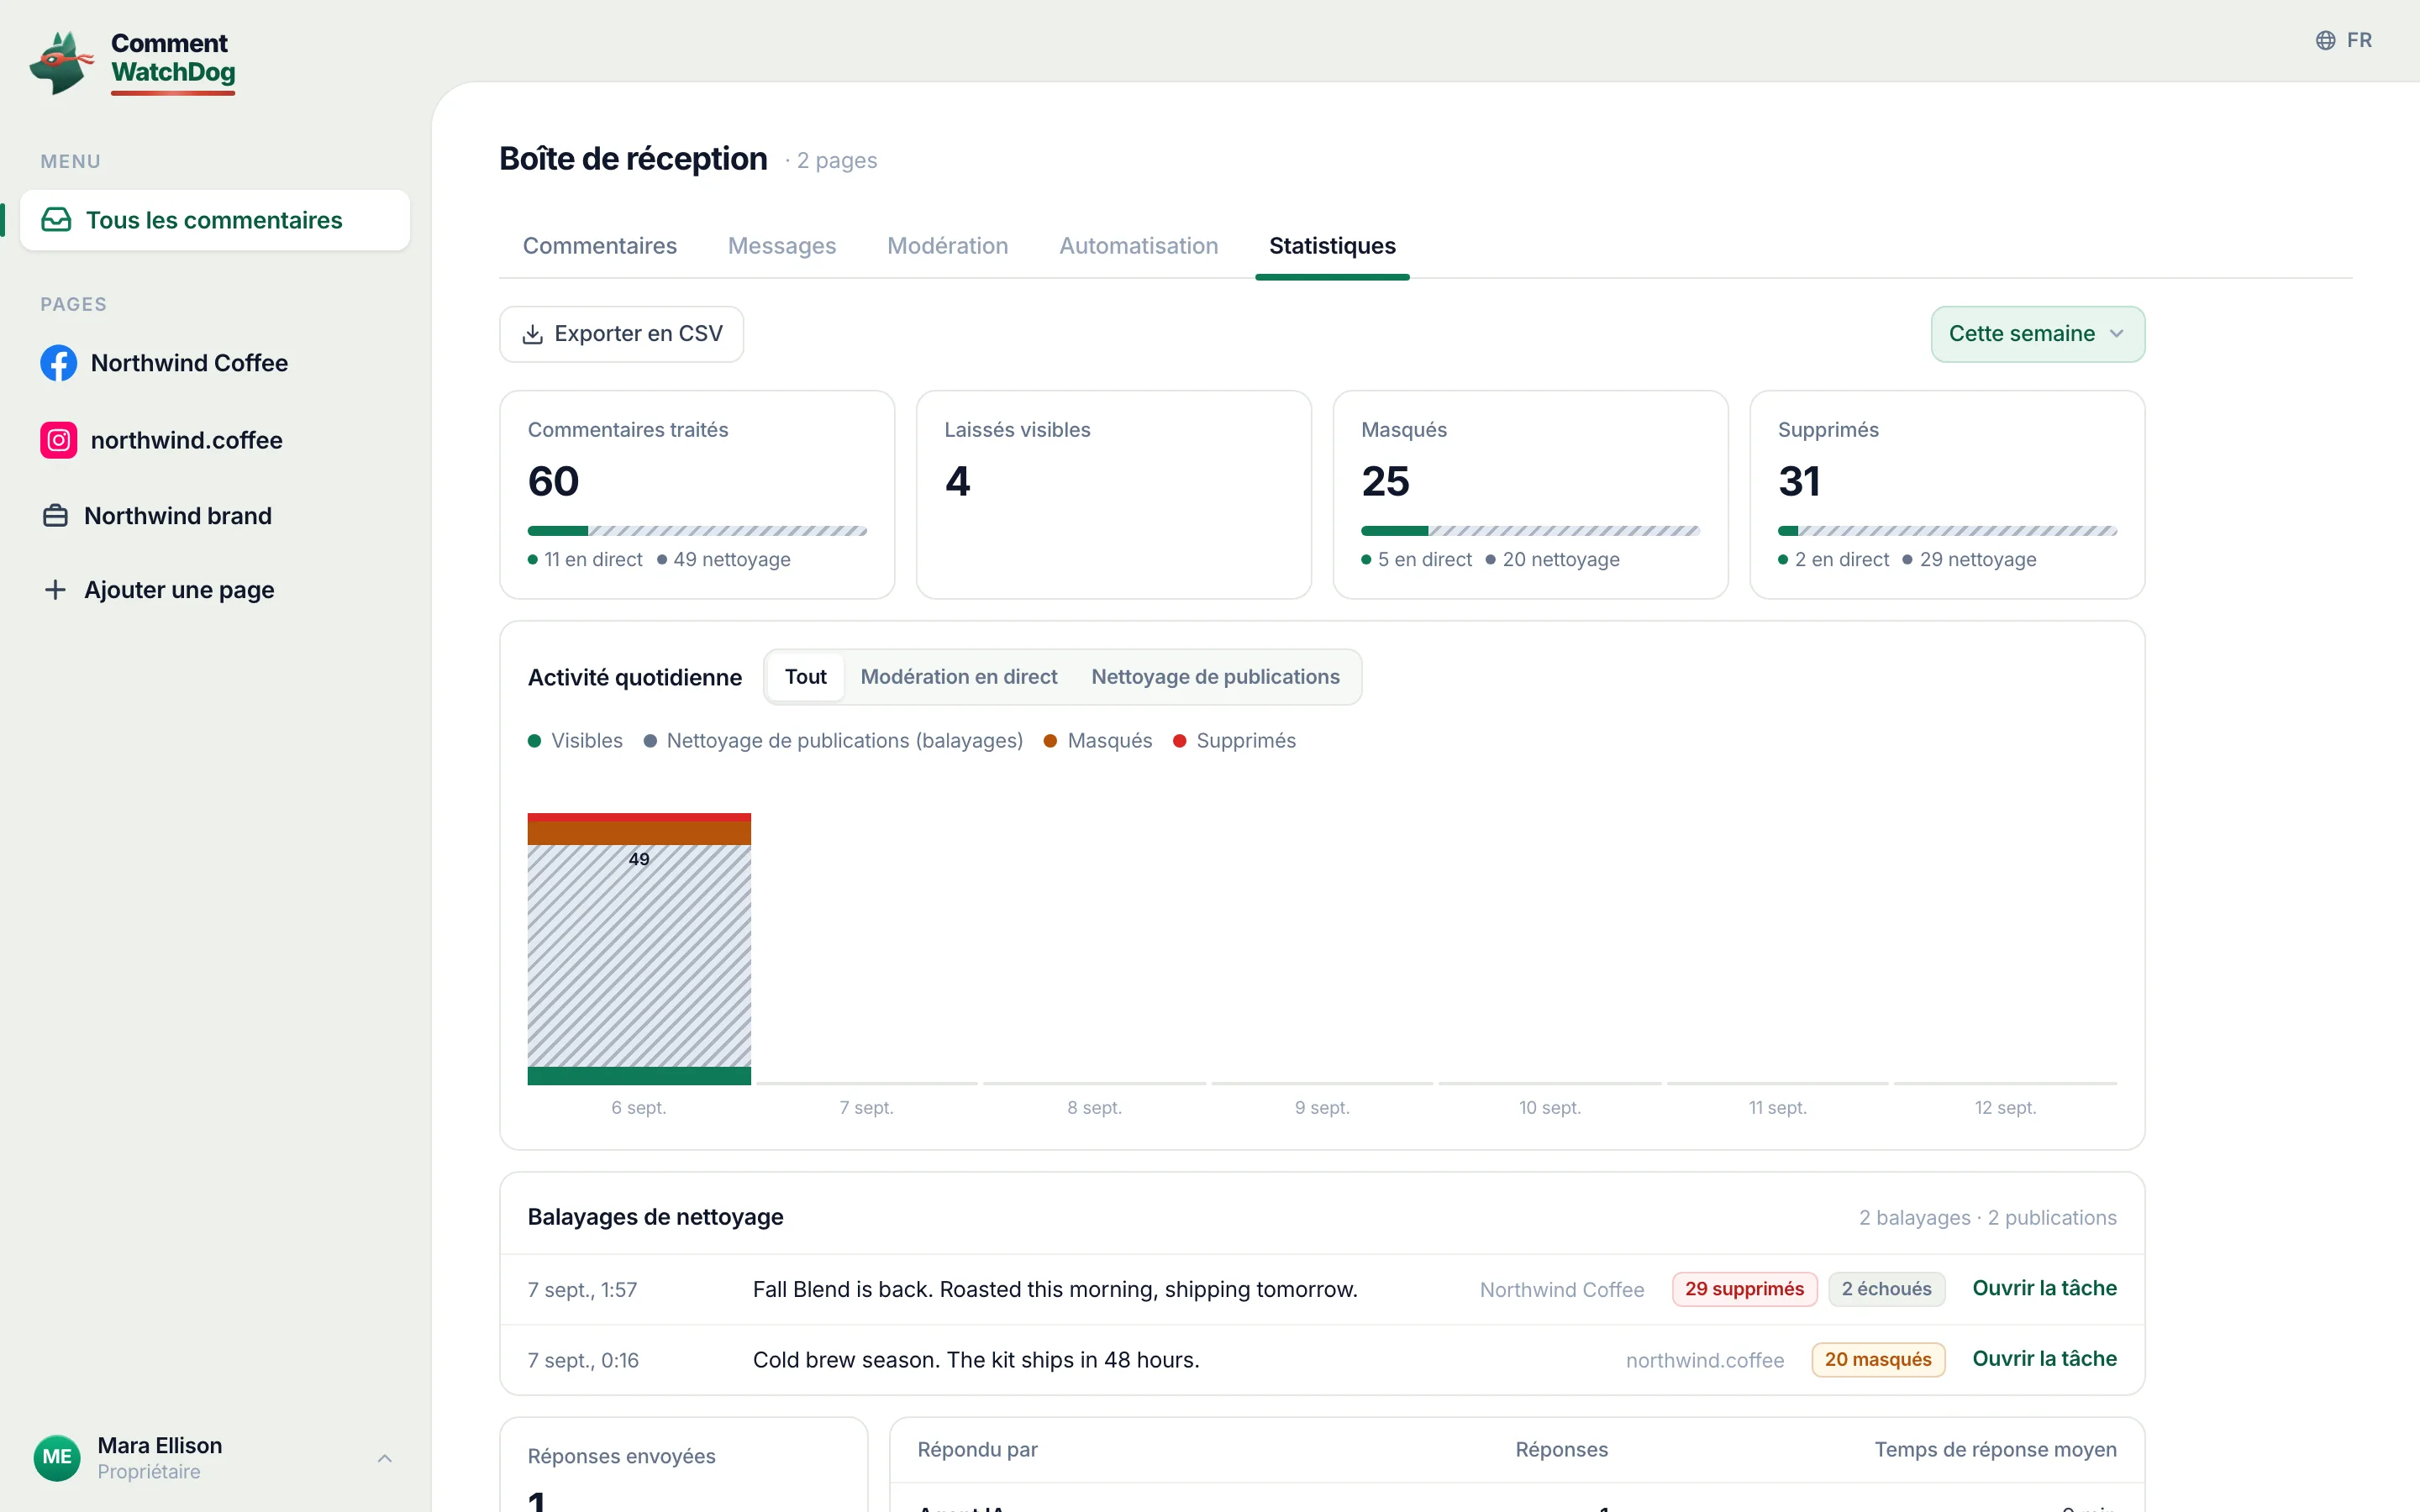The height and width of the screenshot is (1512, 2420).
Task: Open the FR language selector
Action: click(x=2344, y=40)
